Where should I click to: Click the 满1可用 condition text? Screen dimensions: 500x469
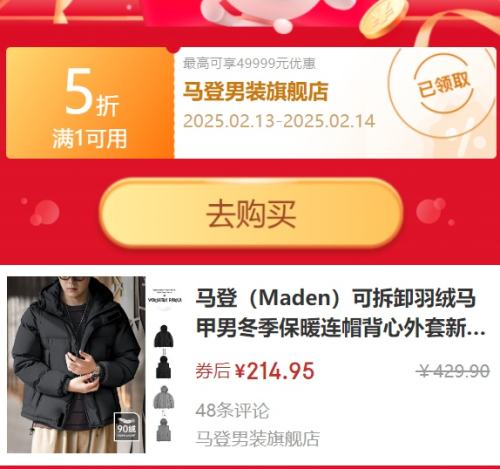(x=90, y=138)
